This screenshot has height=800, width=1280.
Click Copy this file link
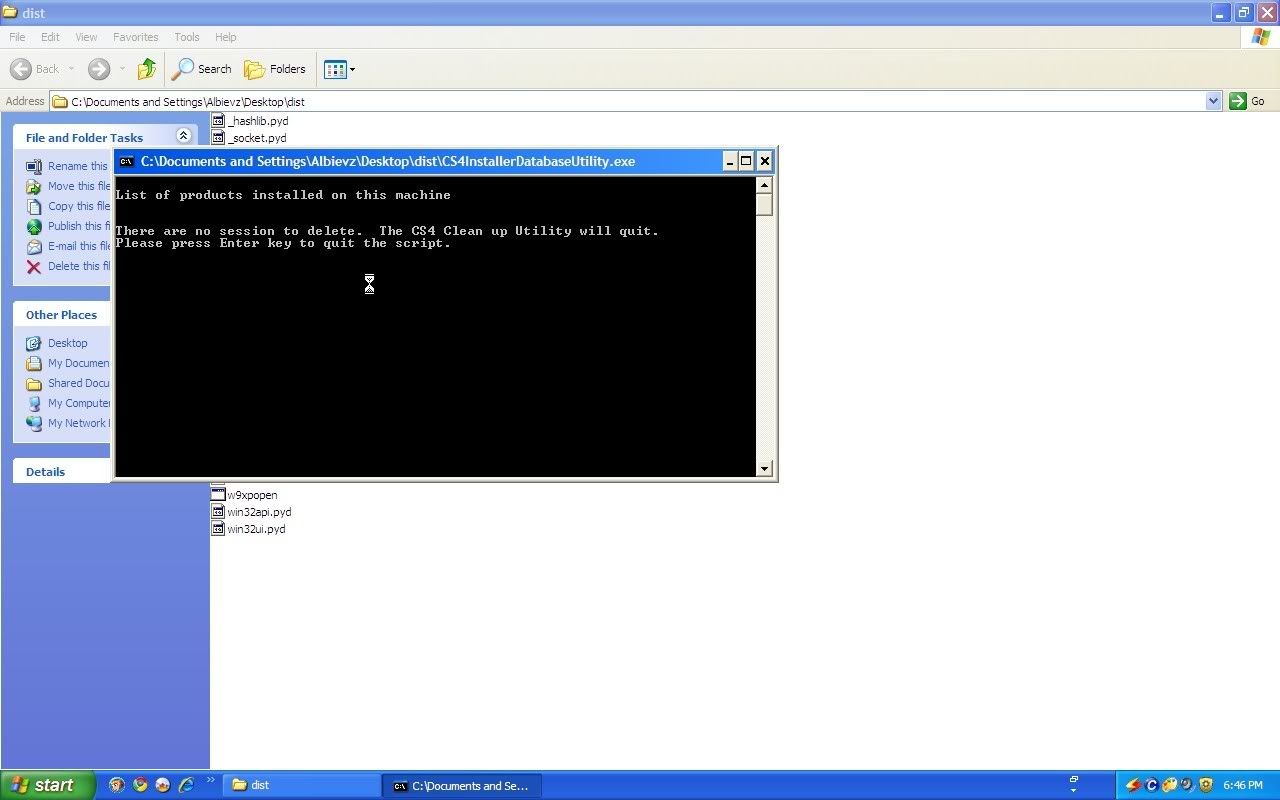(68, 206)
